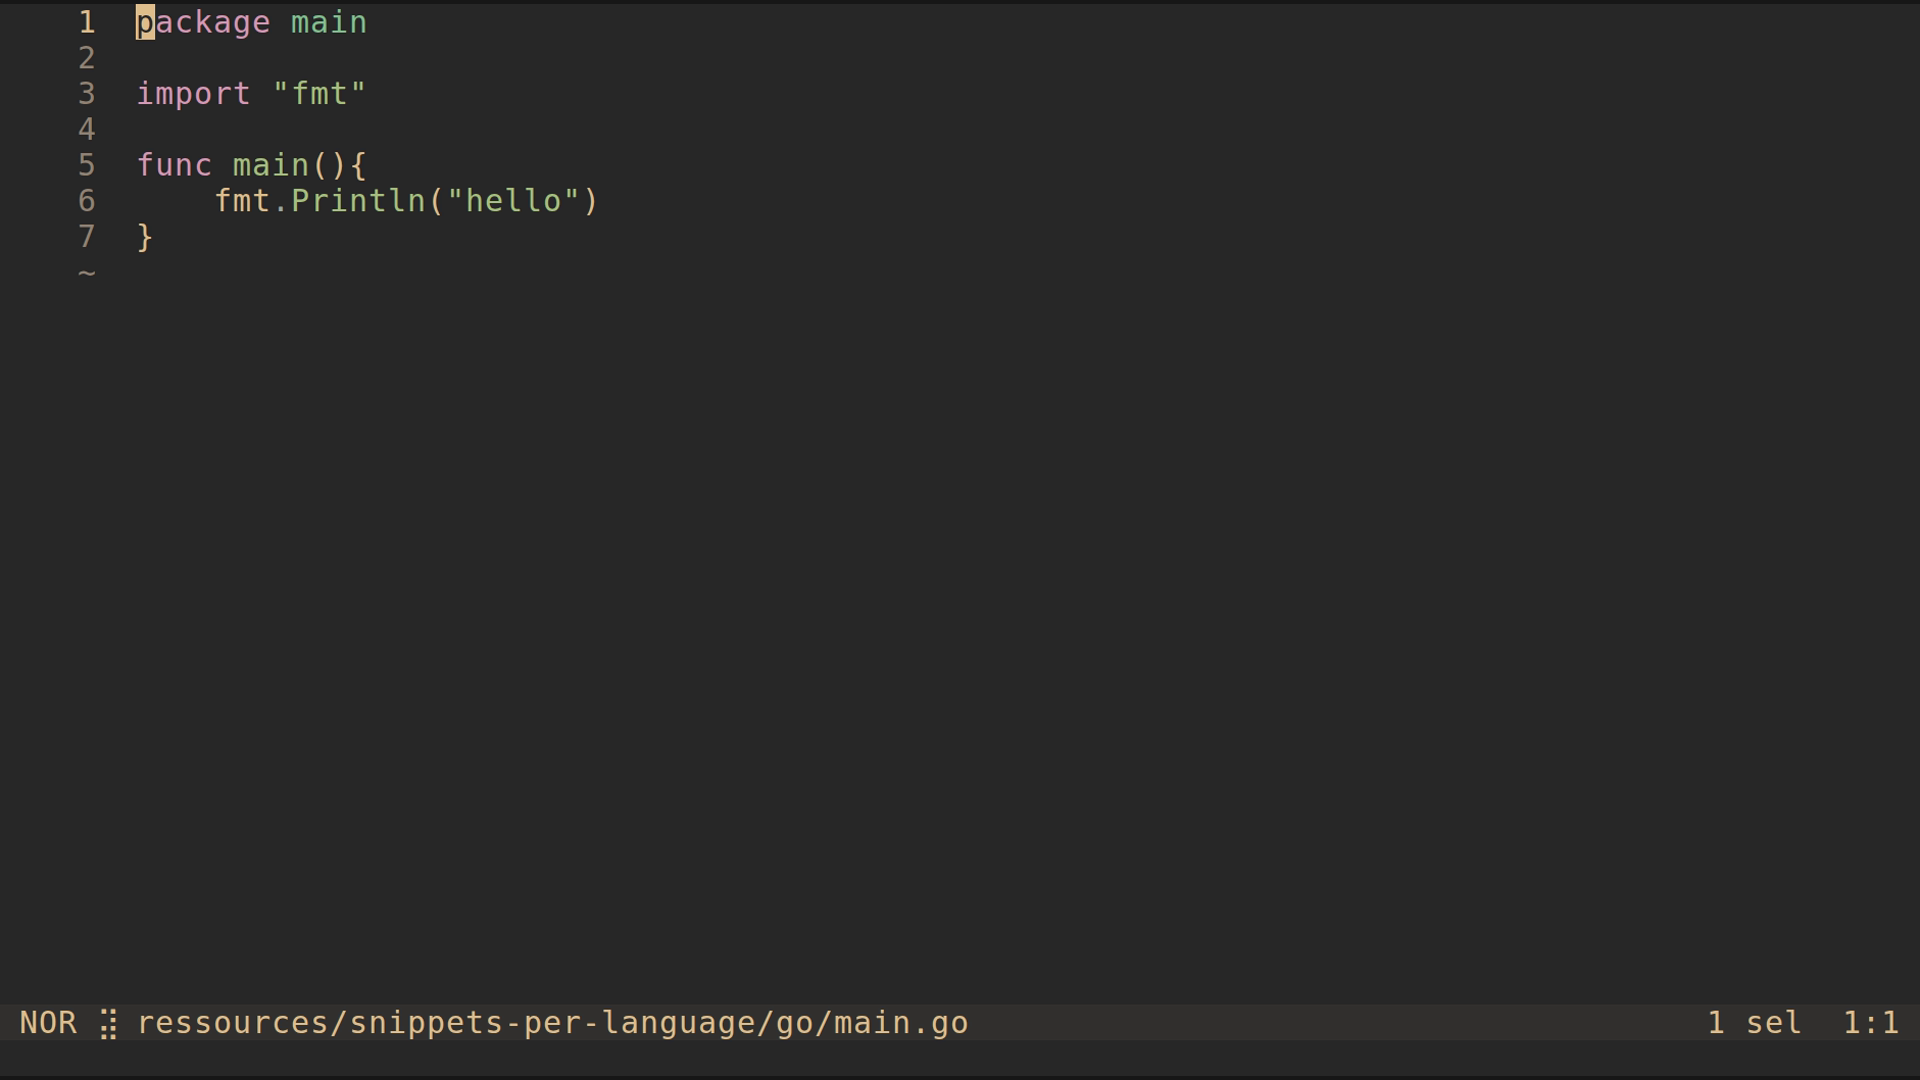Click line number 5 in the gutter

click(x=87, y=165)
